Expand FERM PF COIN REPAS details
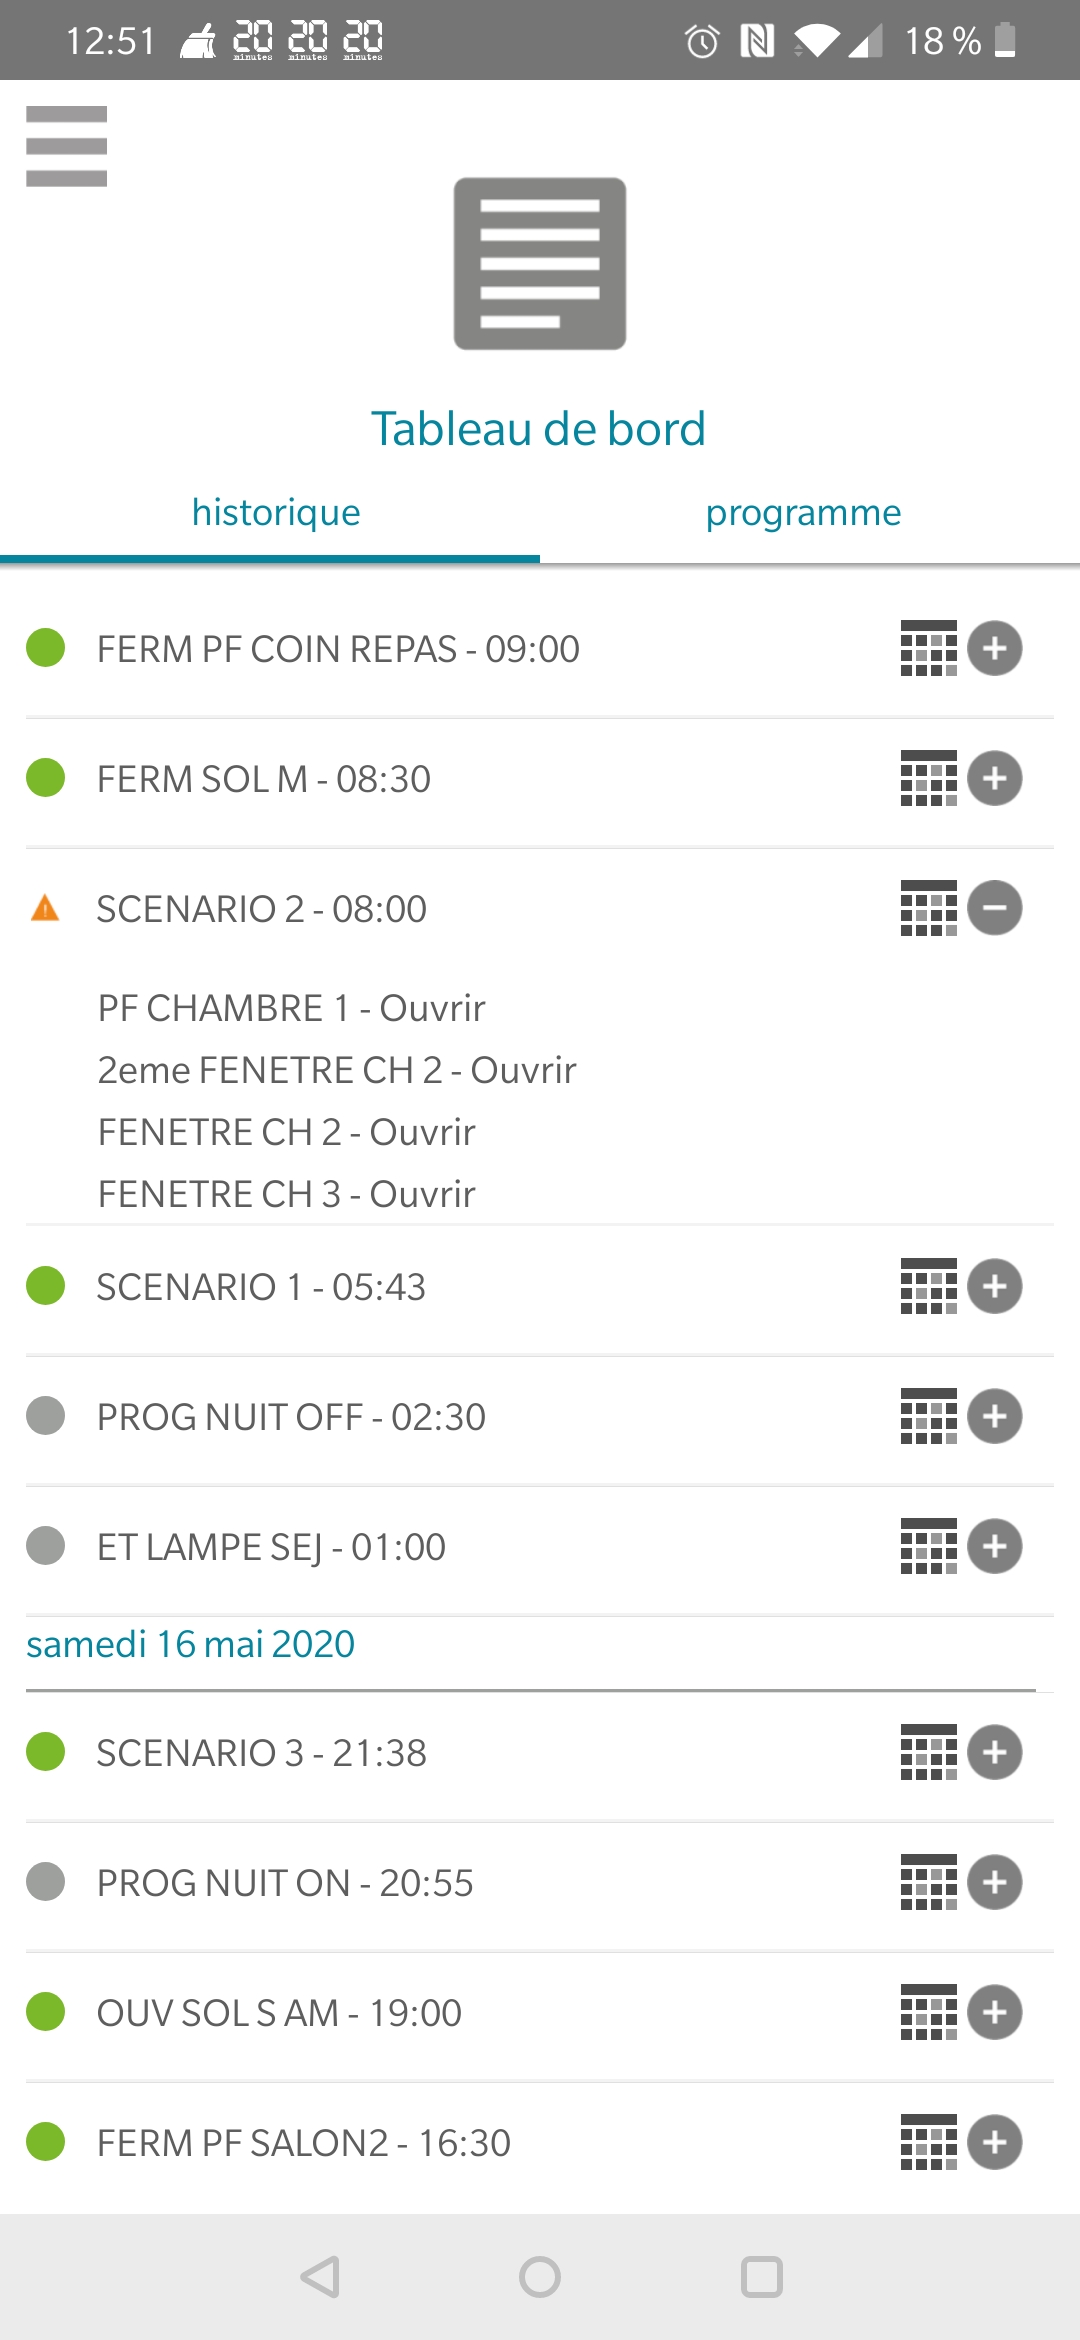Image resolution: width=1080 pixels, height=2340 pixels. tap(995, 648)
